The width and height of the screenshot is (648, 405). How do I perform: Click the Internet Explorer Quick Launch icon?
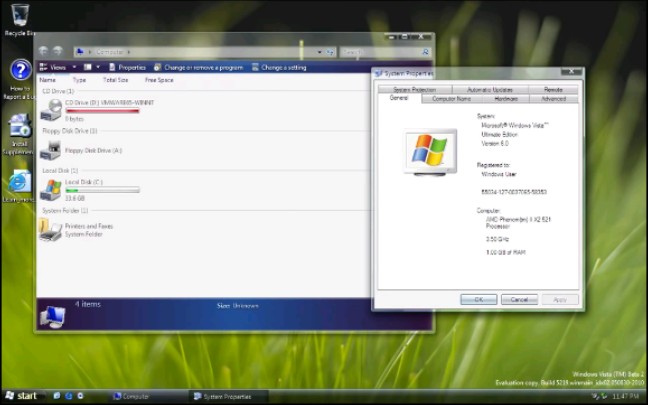point(69,396)
